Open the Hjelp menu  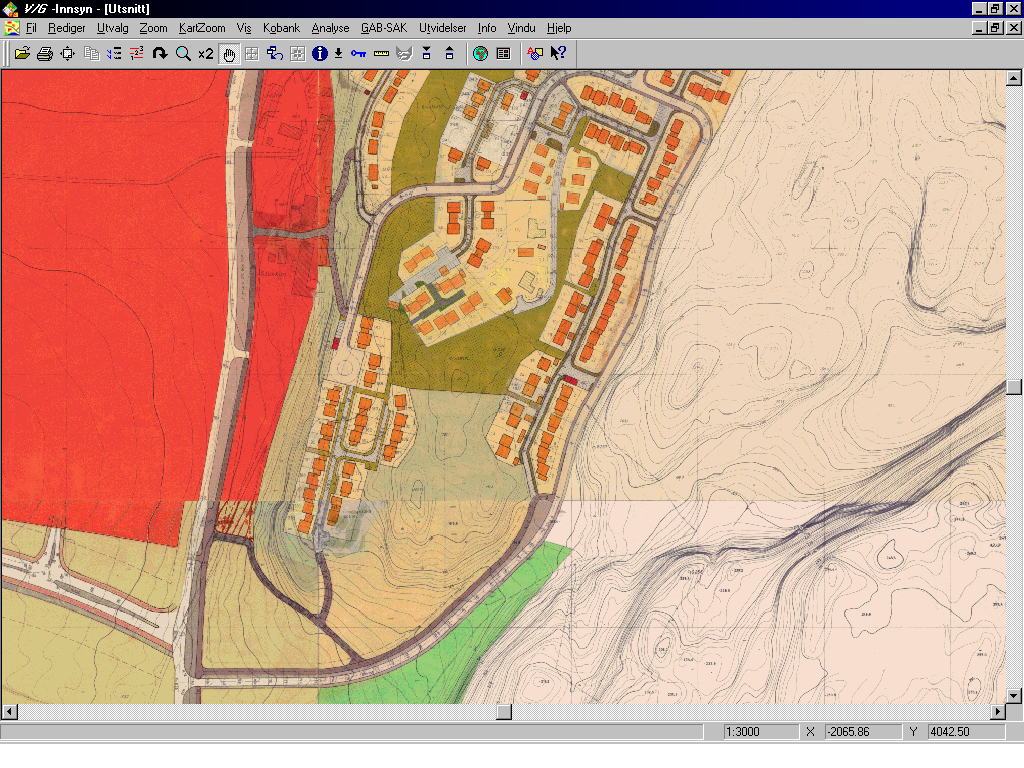pyautogui.click(x=559, y=28)
